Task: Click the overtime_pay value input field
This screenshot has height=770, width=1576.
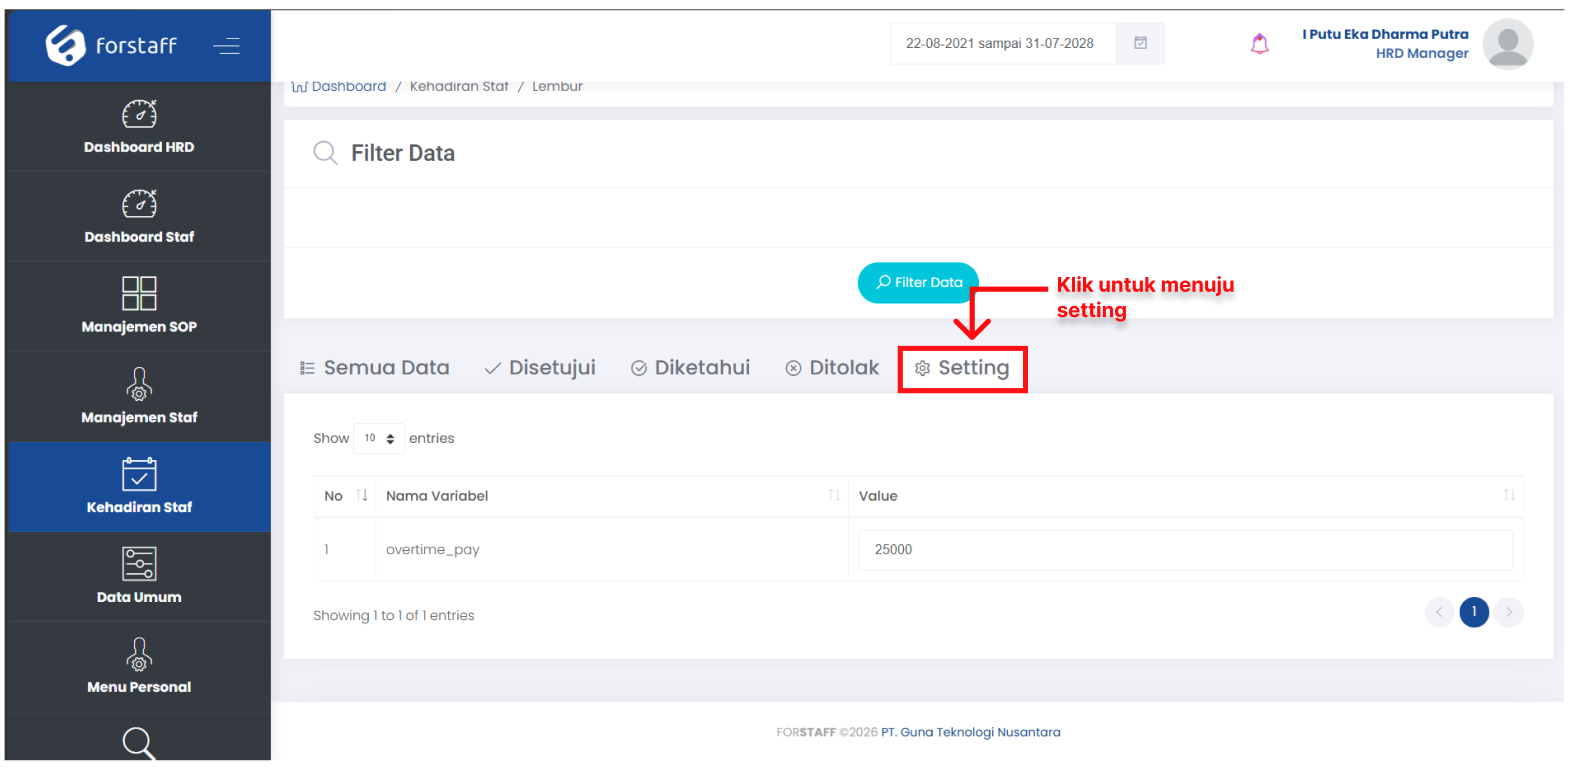Action: [1185, 550]
